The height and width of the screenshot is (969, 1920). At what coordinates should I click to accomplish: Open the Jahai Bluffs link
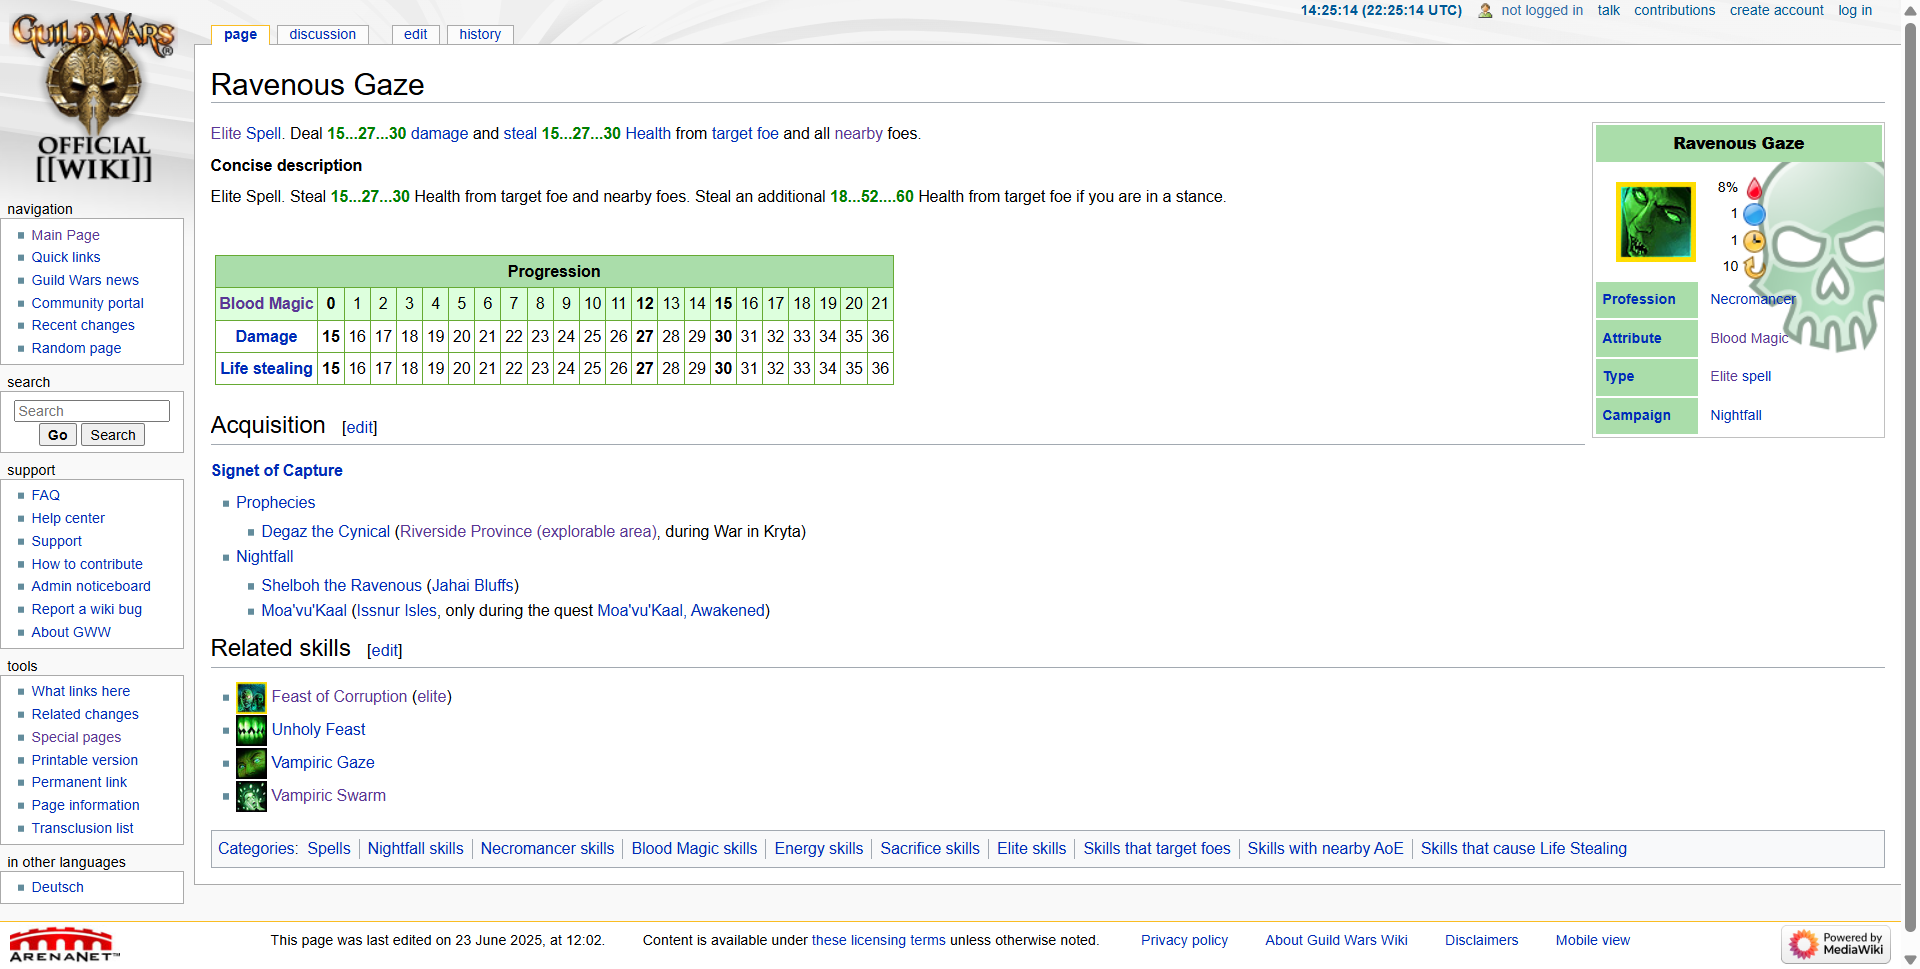473,586
